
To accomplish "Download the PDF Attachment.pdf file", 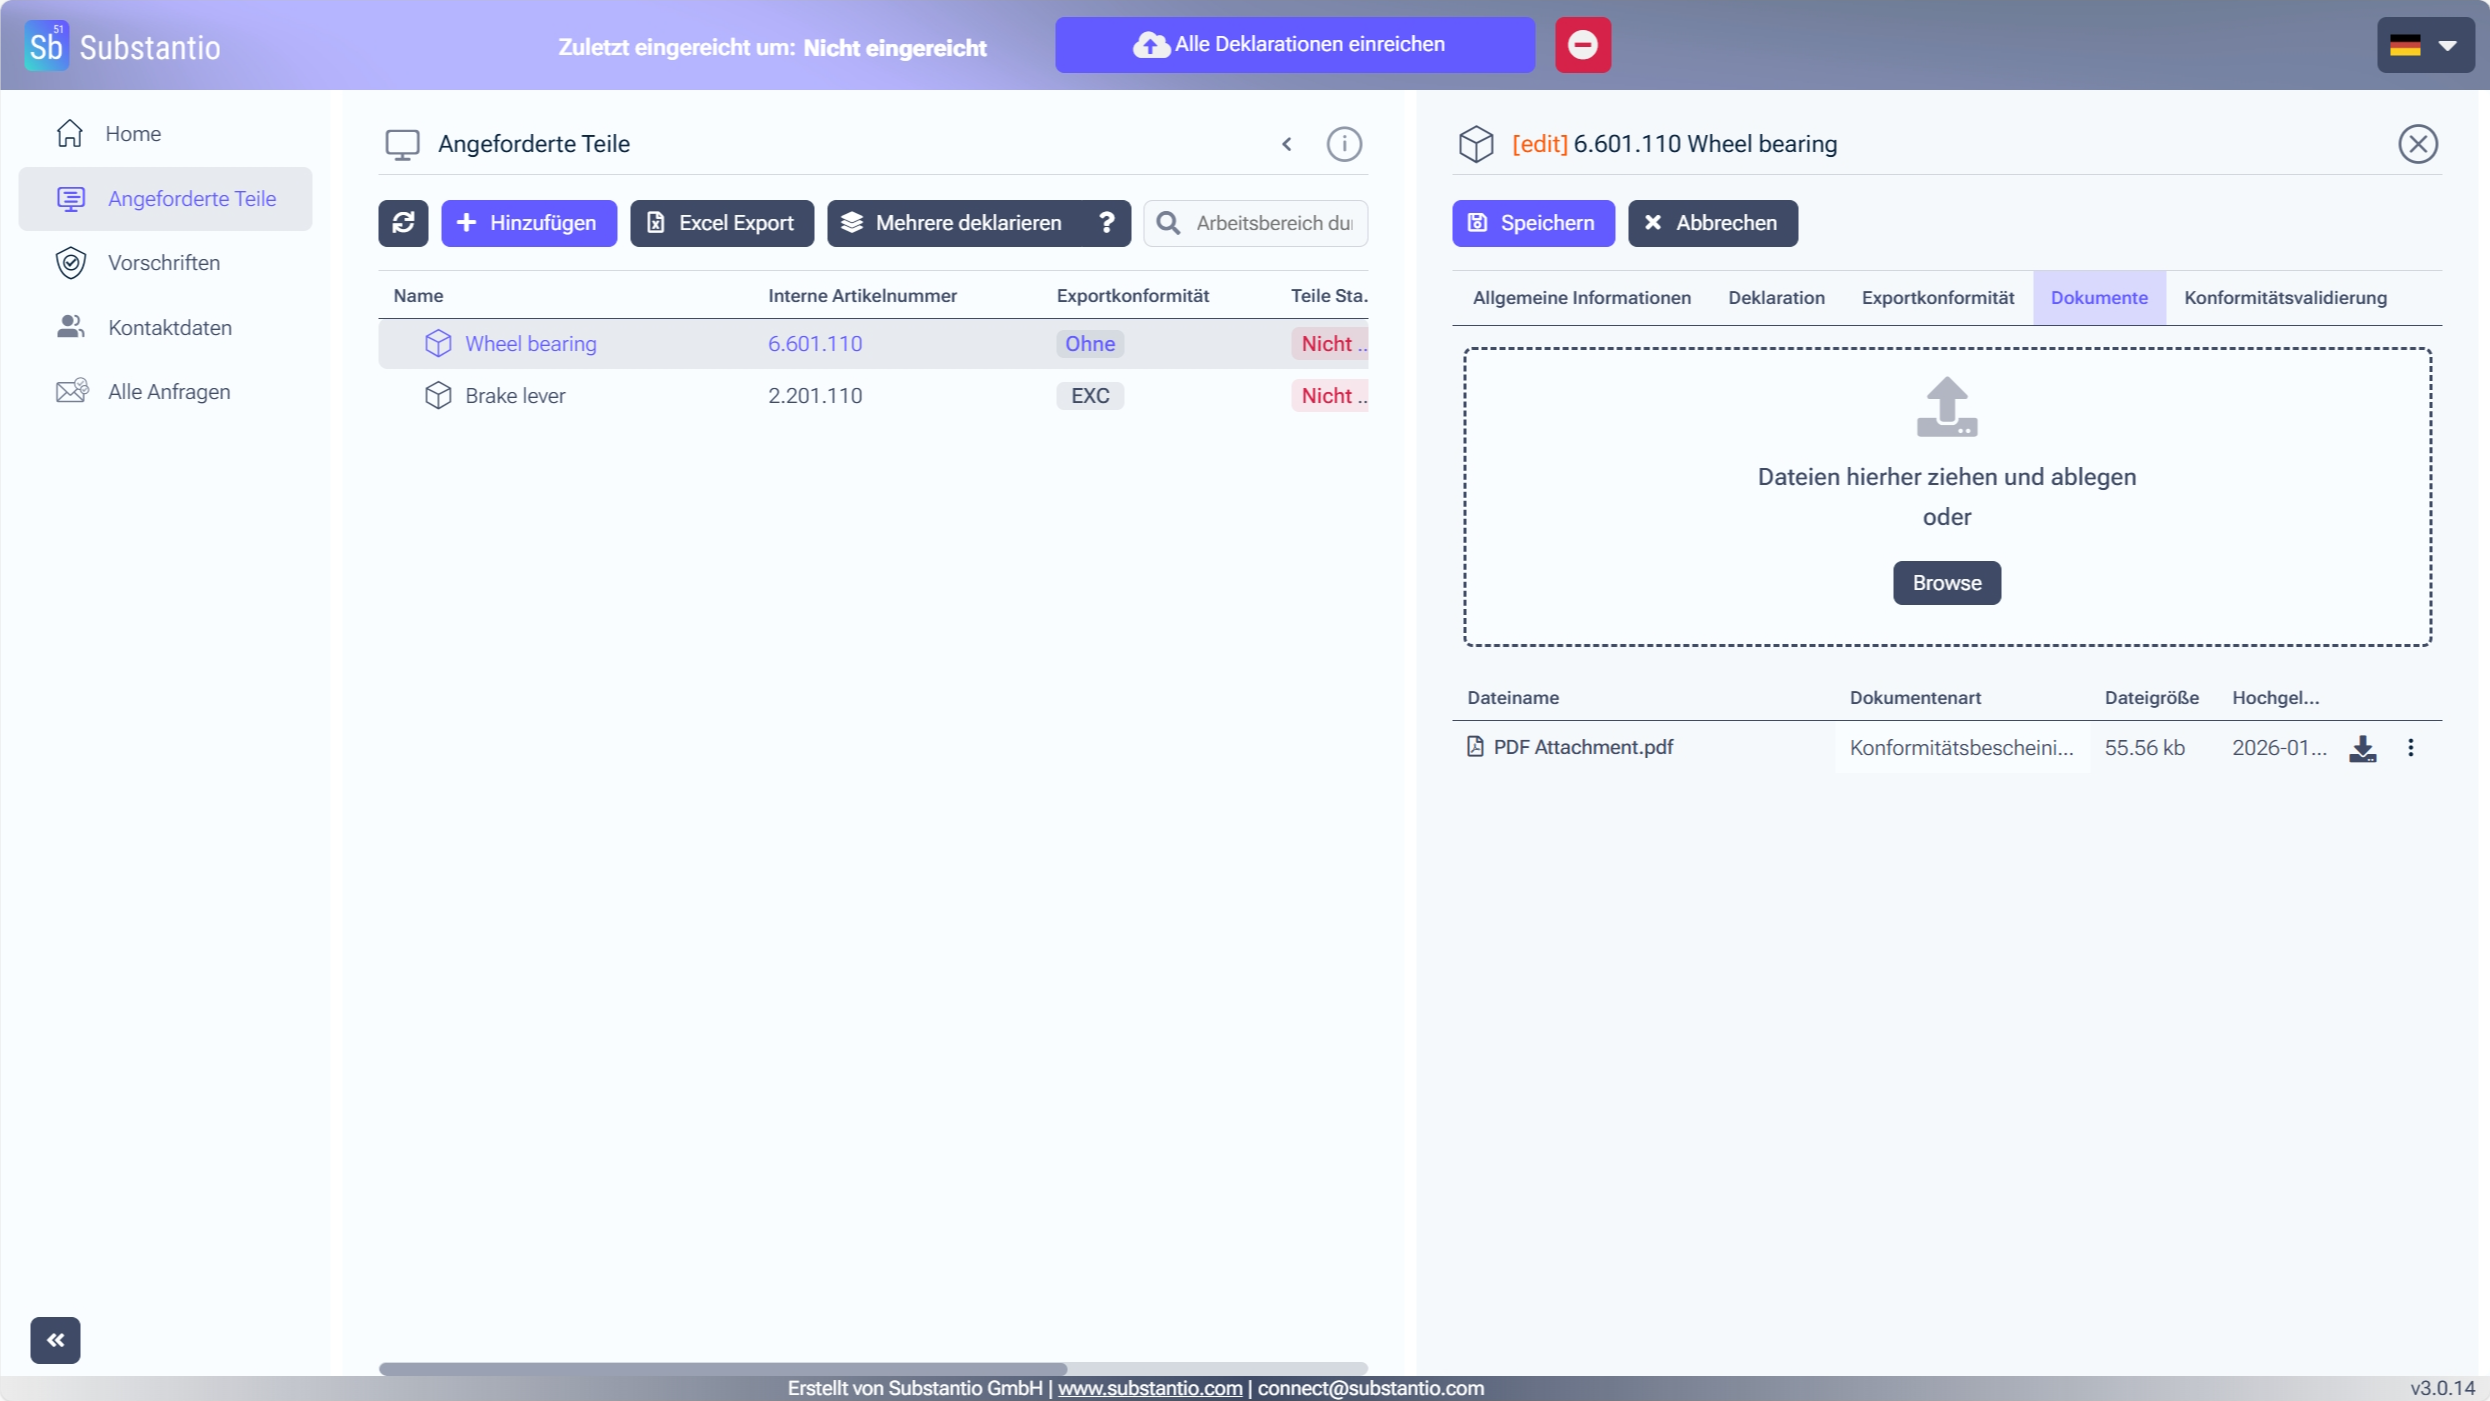I will point(2362,748).
